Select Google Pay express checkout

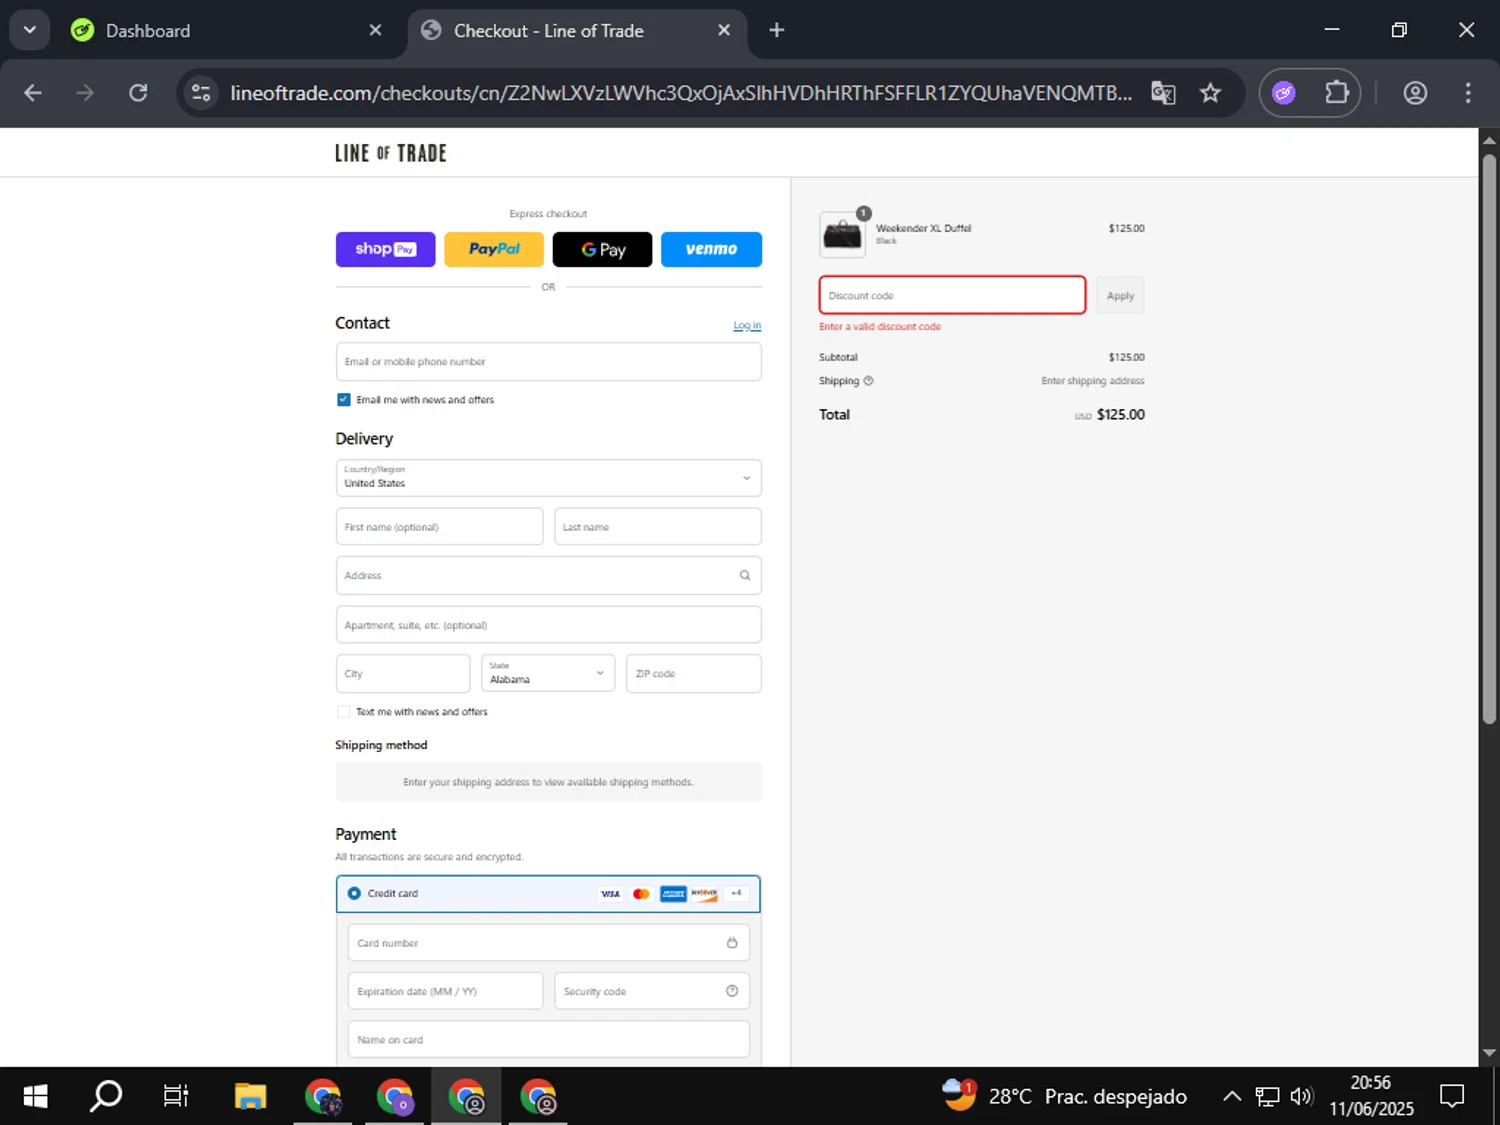tap(602, 249)
